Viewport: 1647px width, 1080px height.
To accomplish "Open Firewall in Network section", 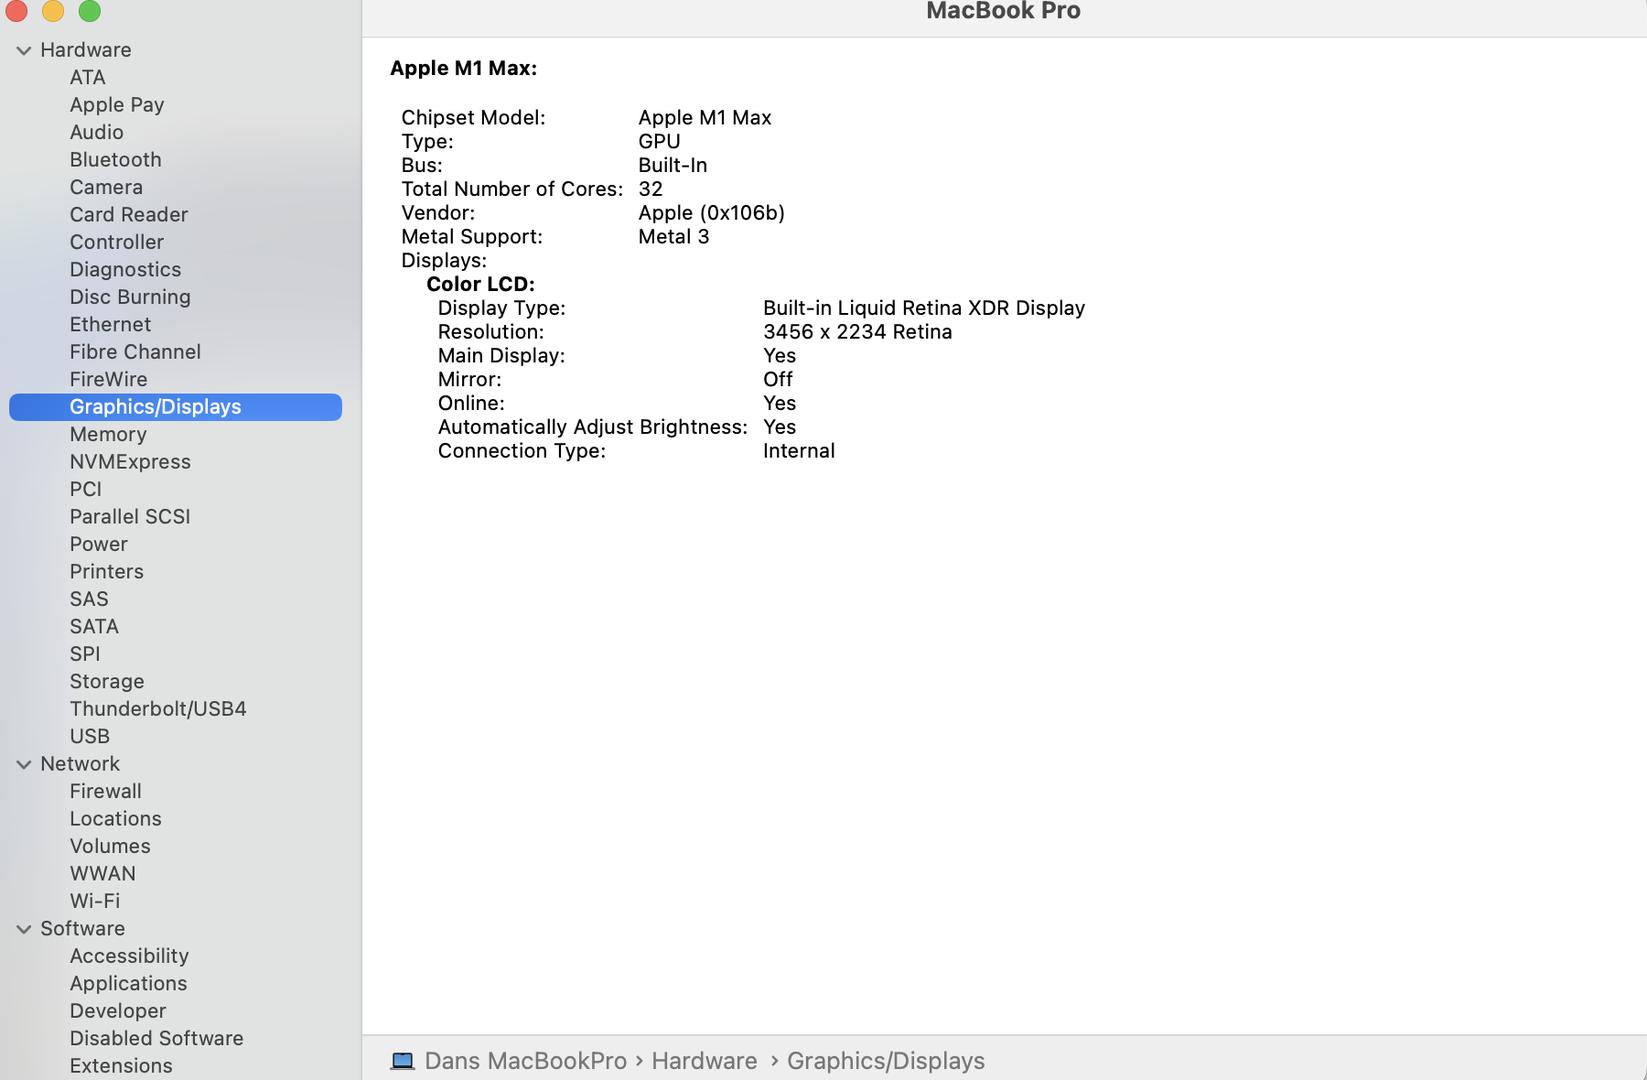I will tap(105, 791).
